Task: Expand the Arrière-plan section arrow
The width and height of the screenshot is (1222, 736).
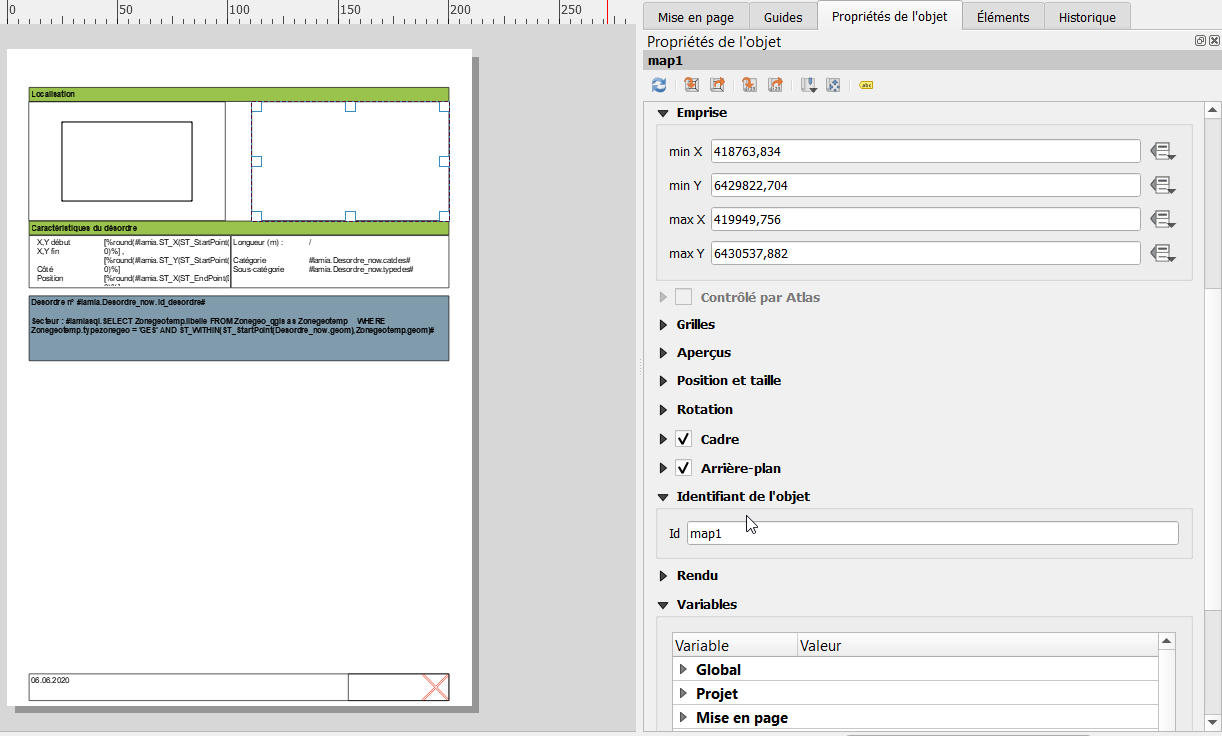Action: point(663,468)
